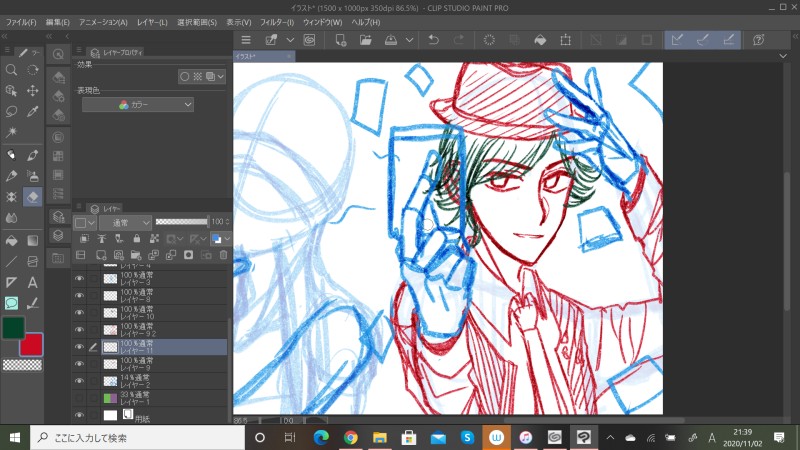This screenshot has width=800, height=450.
Task: Click the red sub drawing color swatch
Action: pyautogui.click(x=31, y=345)
